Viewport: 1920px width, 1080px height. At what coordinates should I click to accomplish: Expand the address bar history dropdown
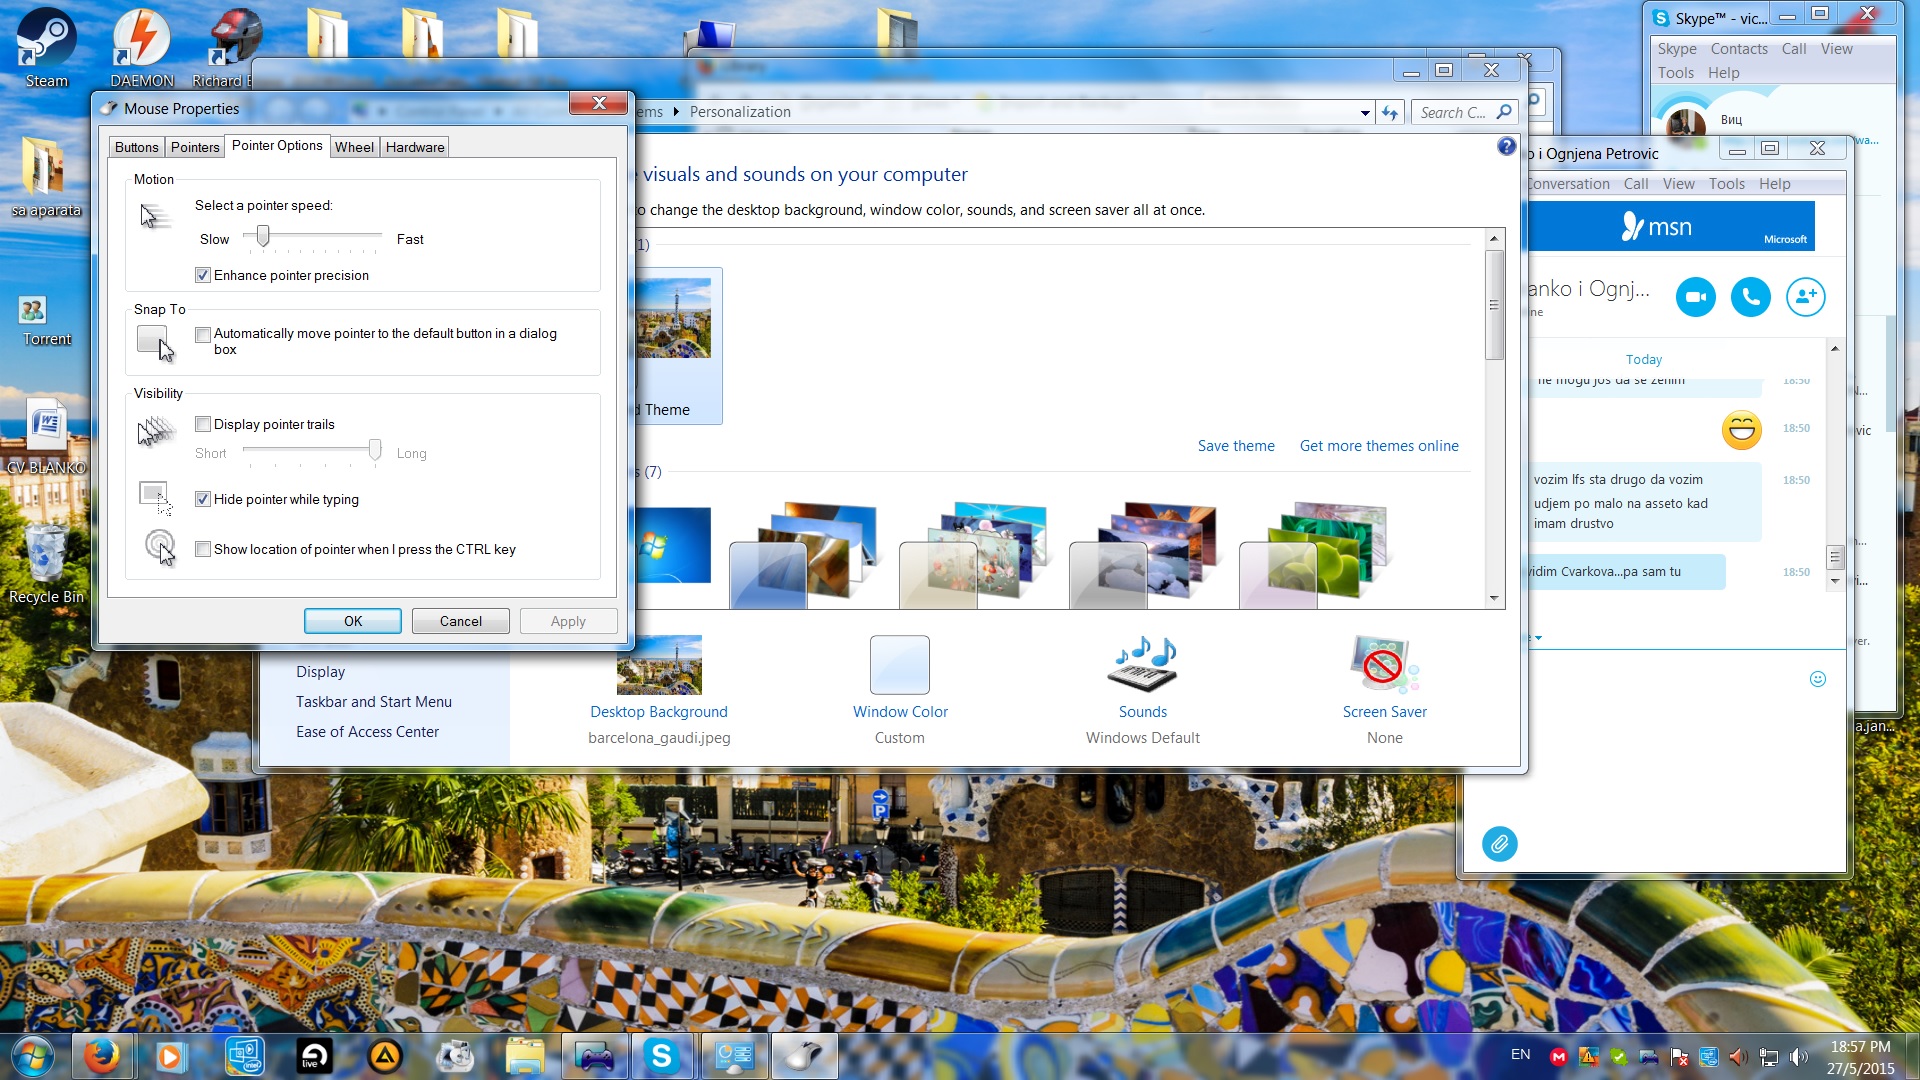pos(1365,113)
